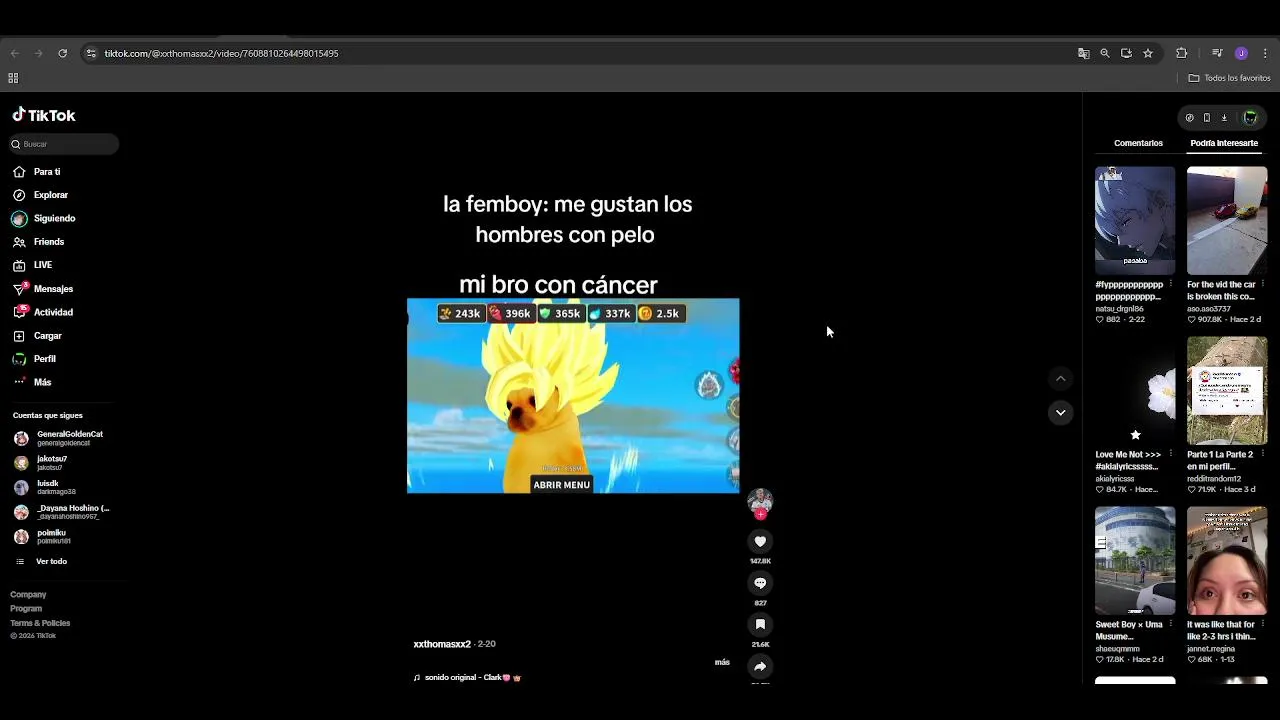Switch to Comentarios tab
Screen dimensions: 1280x720
click(1138, 143)
